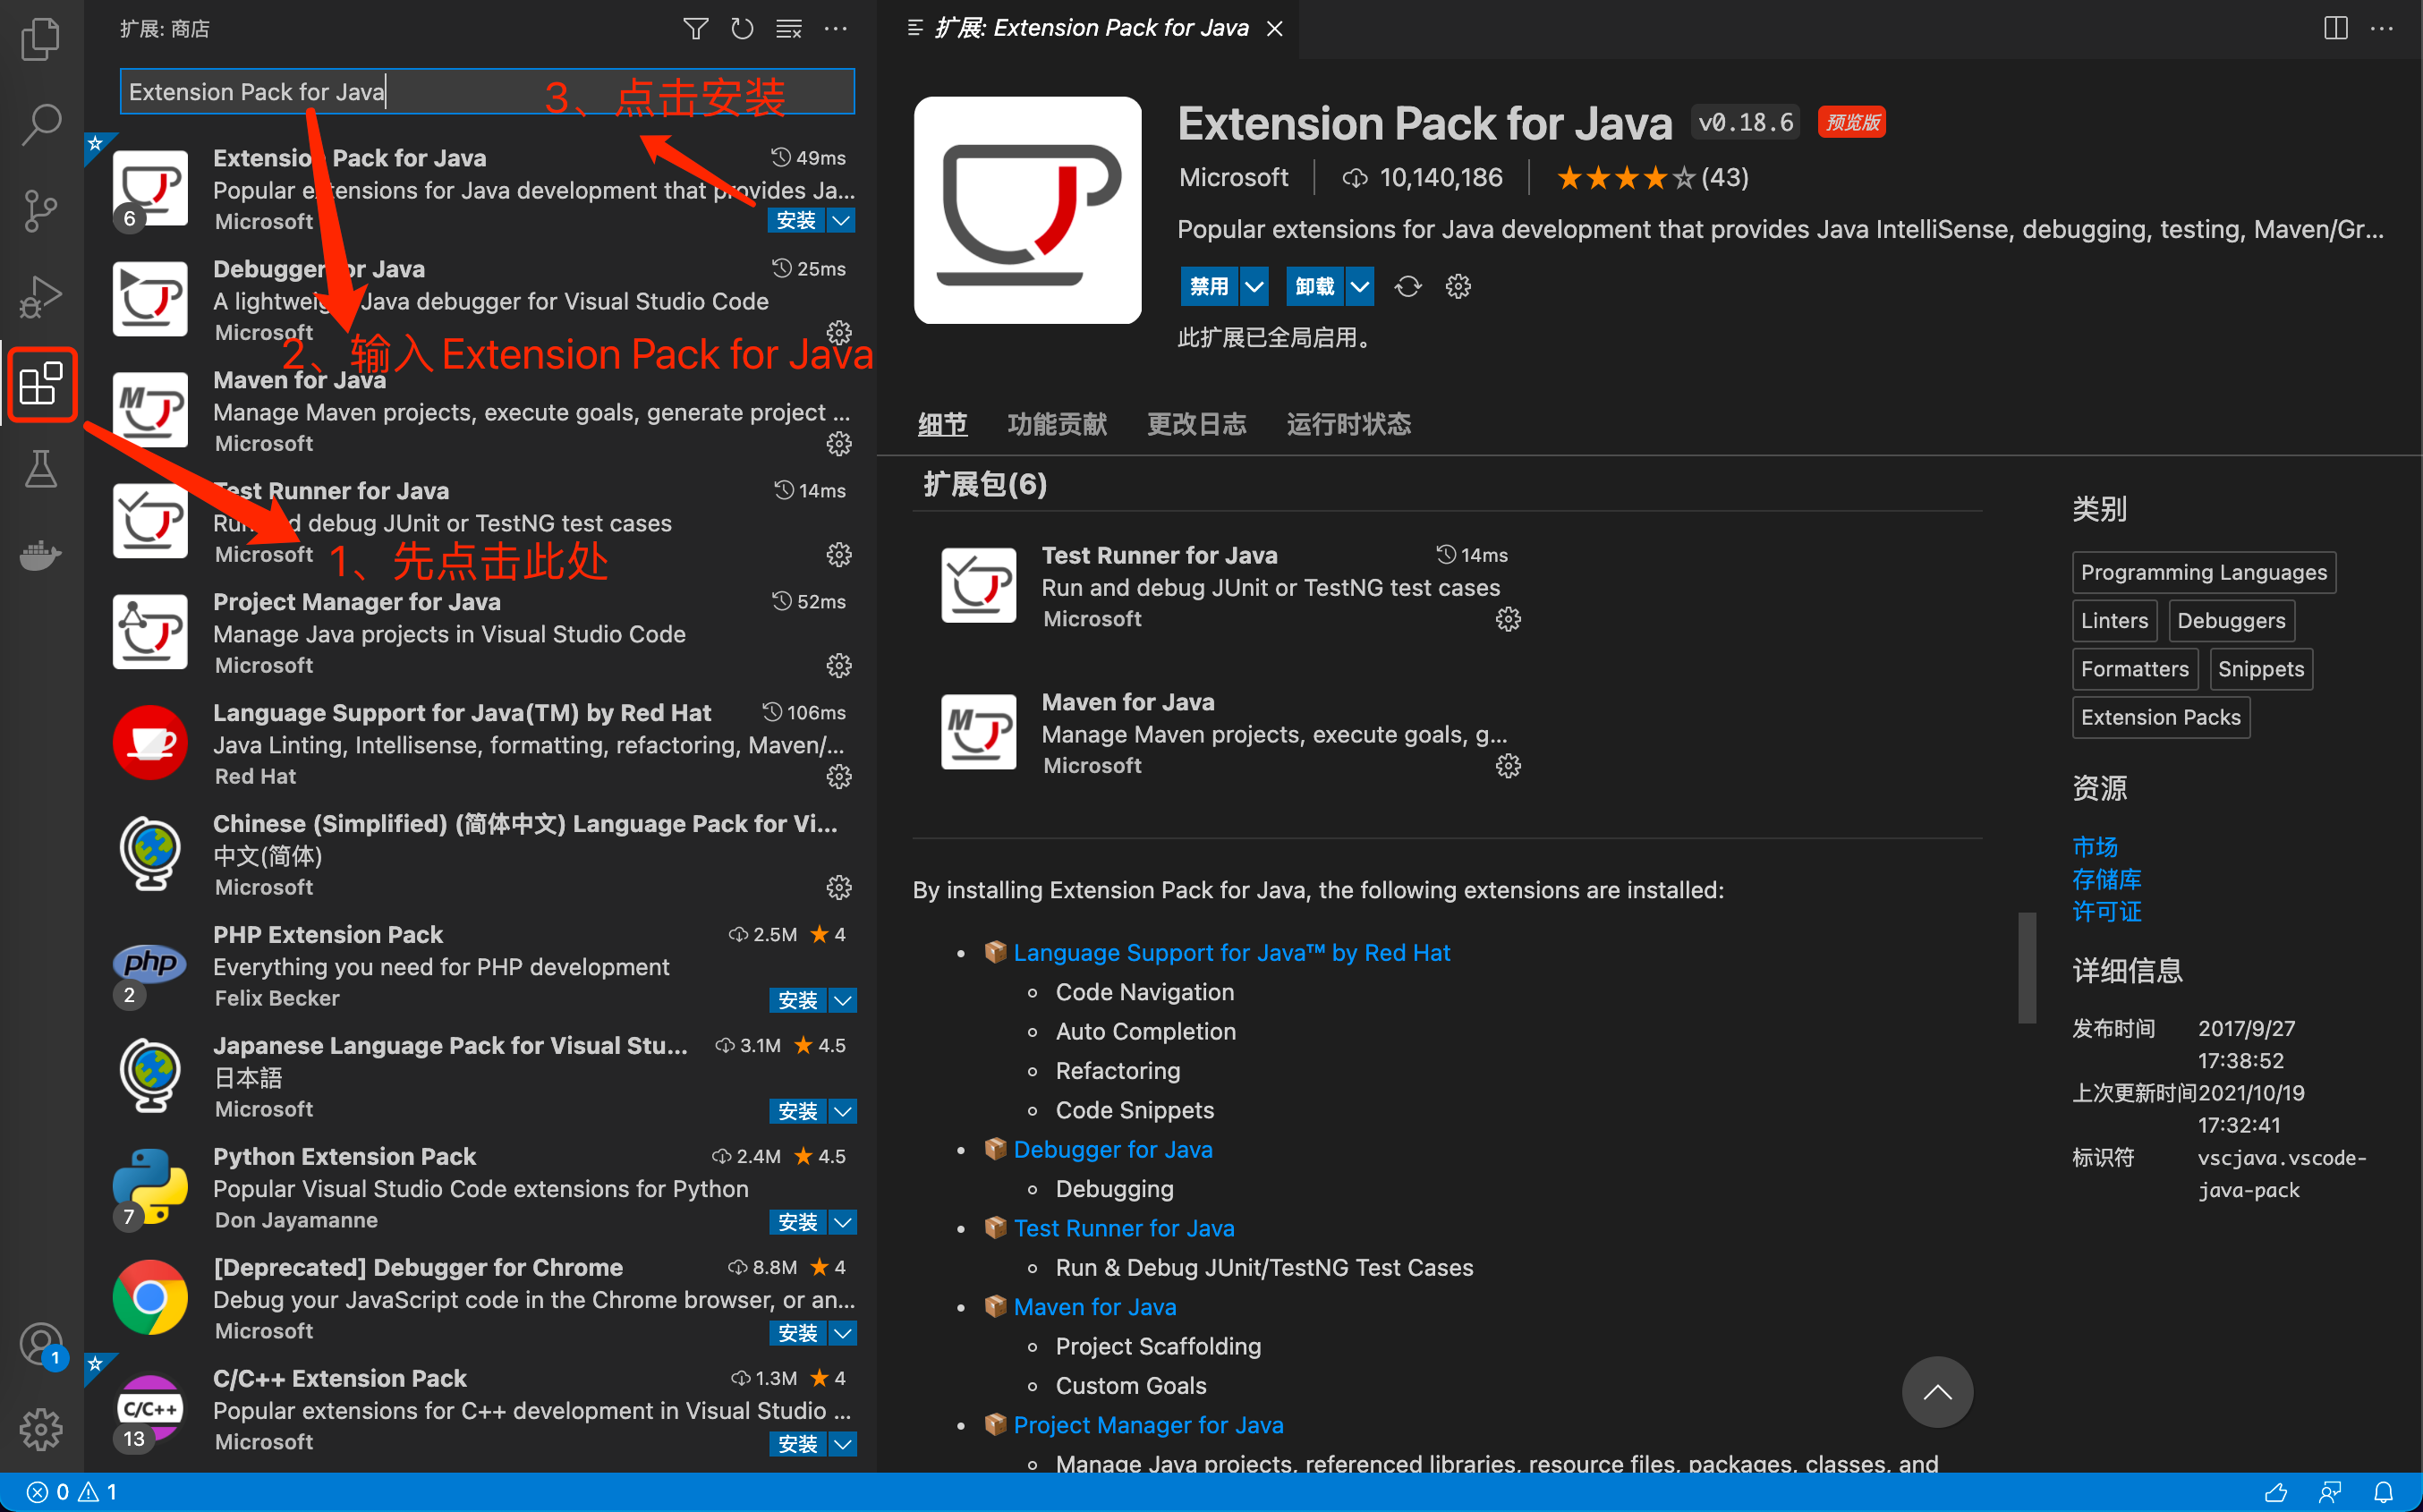Open extensions view more actions menu

836,29
